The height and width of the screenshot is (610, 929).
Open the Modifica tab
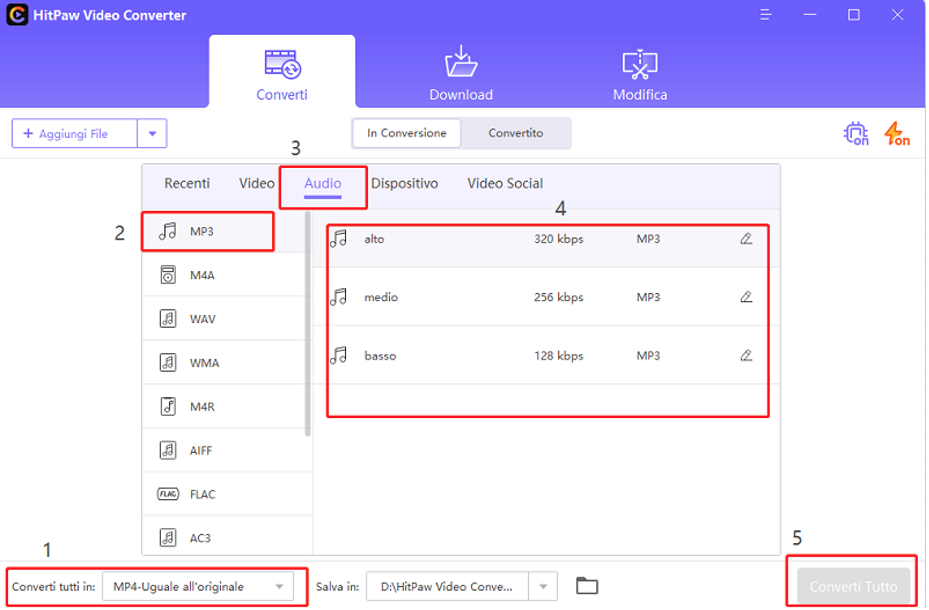tap(640, 75)
